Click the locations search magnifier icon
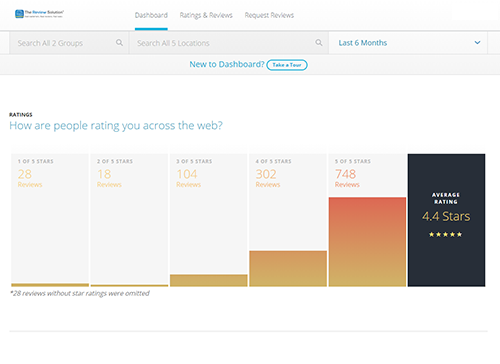The height and width of the screenshot is (364, 500). 319,43
